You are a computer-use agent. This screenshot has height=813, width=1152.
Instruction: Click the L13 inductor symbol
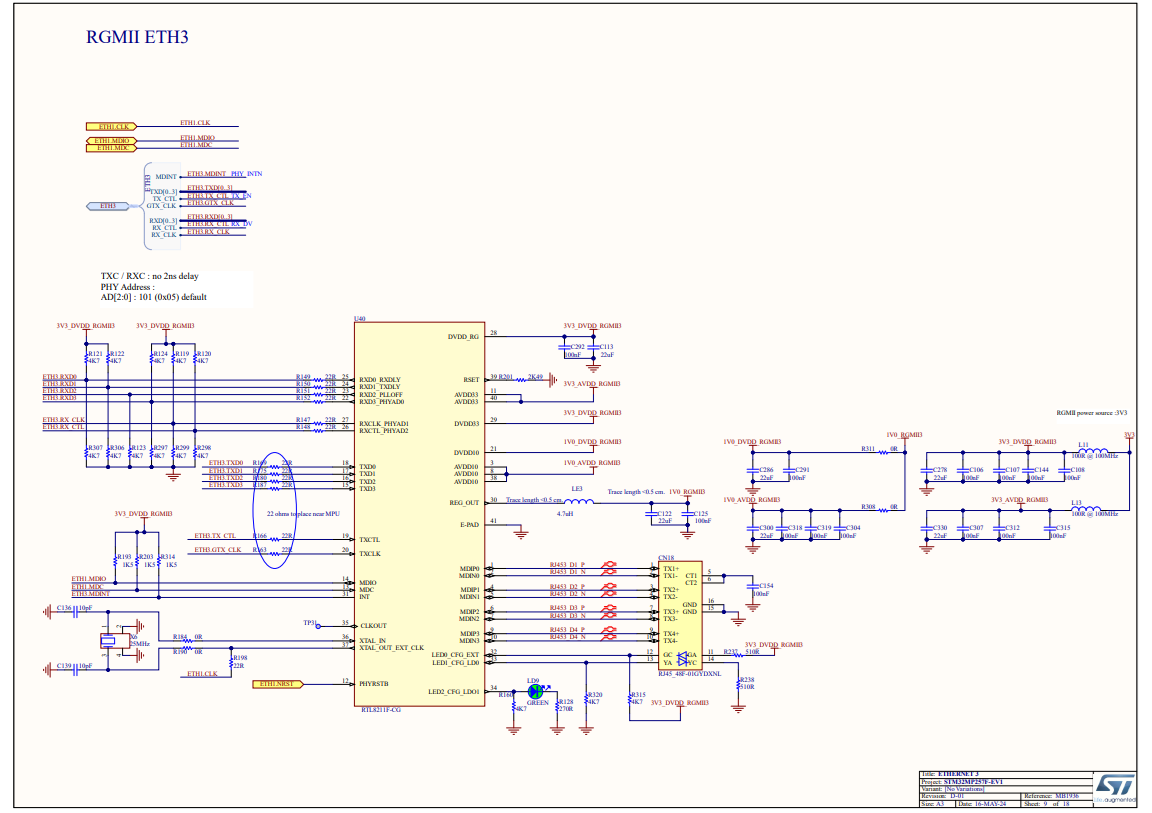[x=1087, y=509]
